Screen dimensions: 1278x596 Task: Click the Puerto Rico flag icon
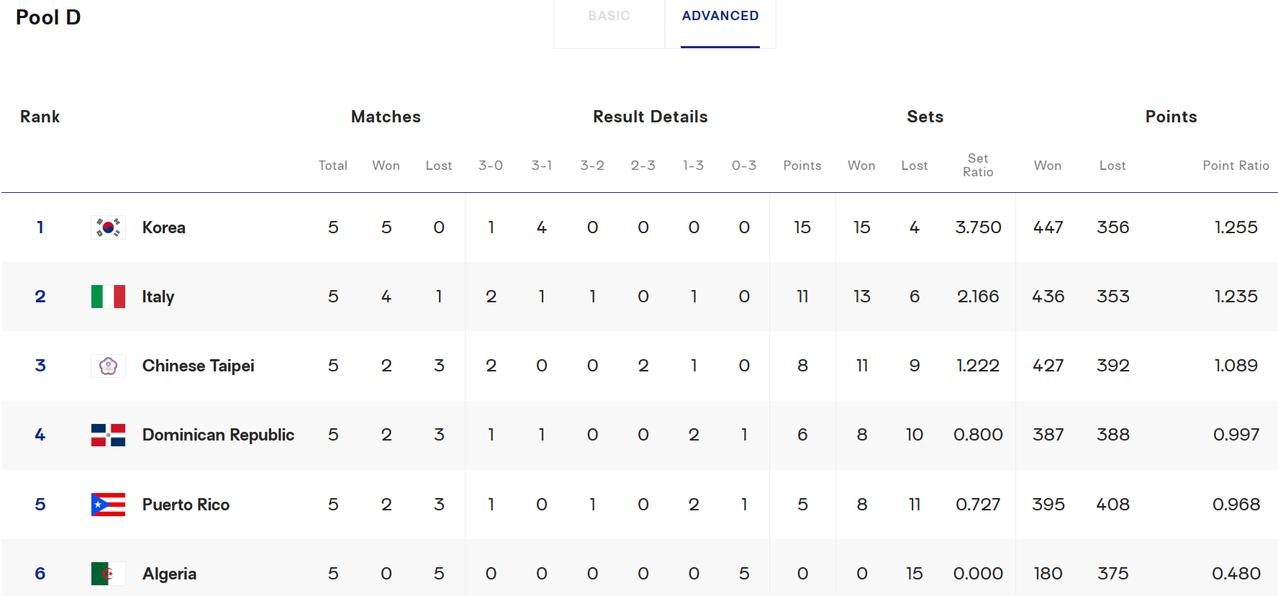pyautogui.click(x=108, y=504)
